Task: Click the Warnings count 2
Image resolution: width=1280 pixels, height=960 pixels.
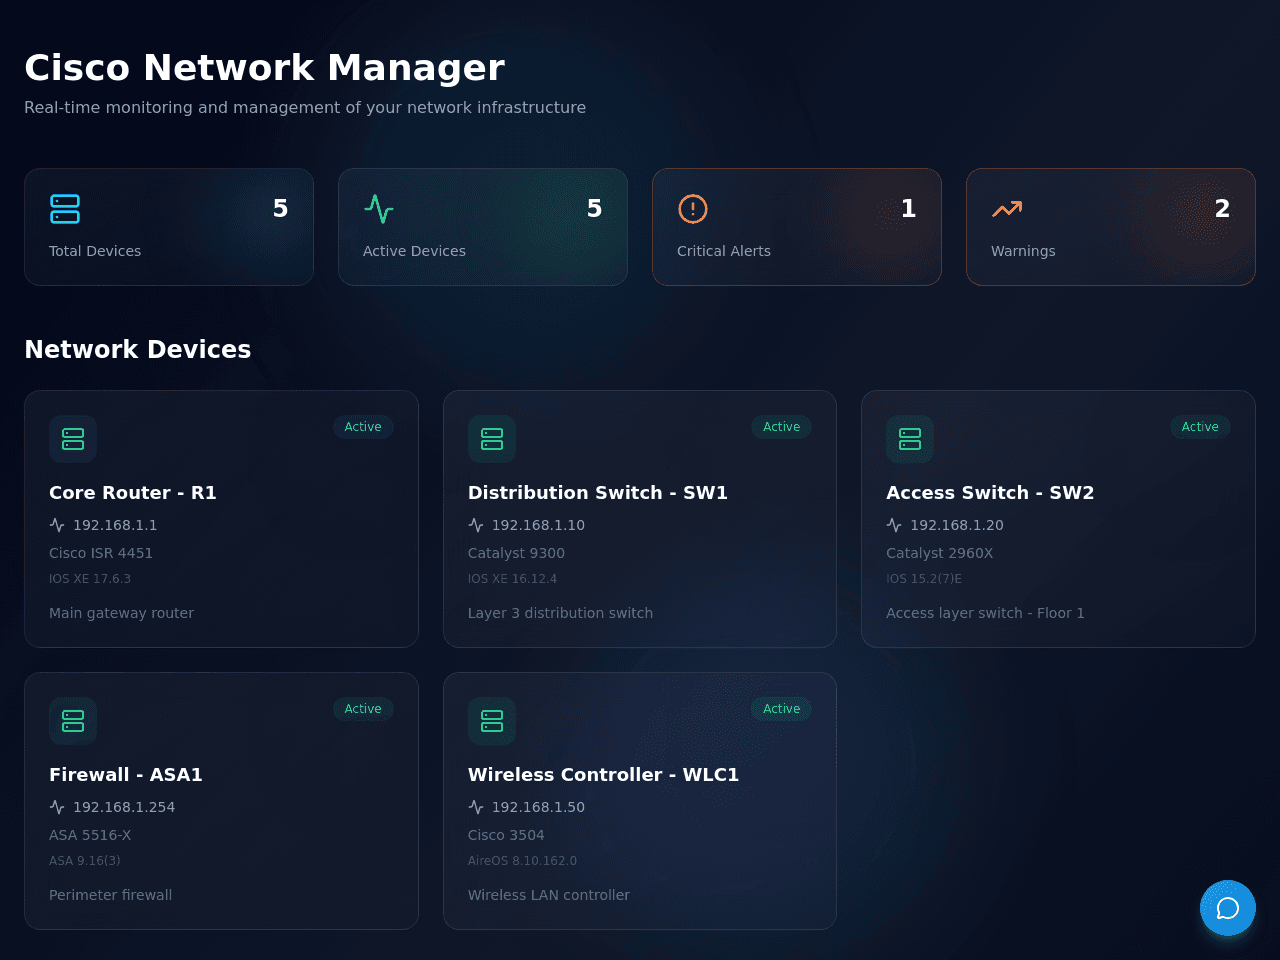Action: click(x=1222, y=208)
